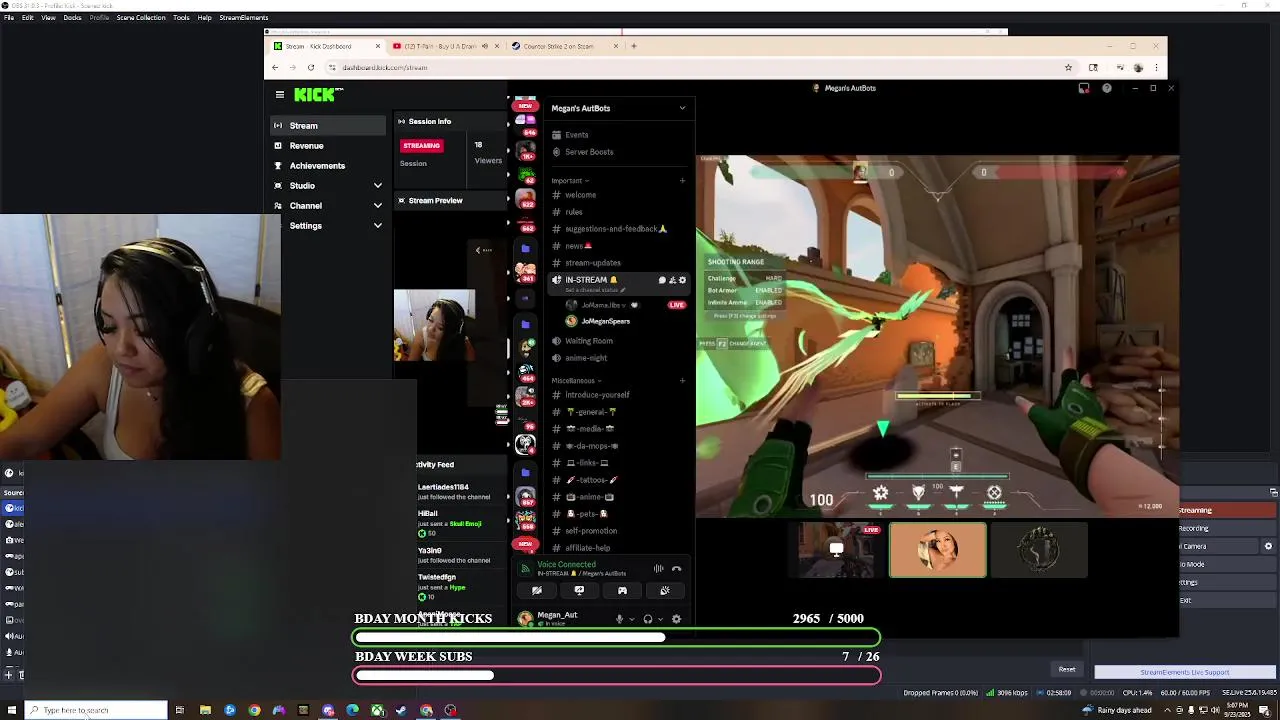
Task: Open Achievements in the Kick sidebar
Action: 328,166
